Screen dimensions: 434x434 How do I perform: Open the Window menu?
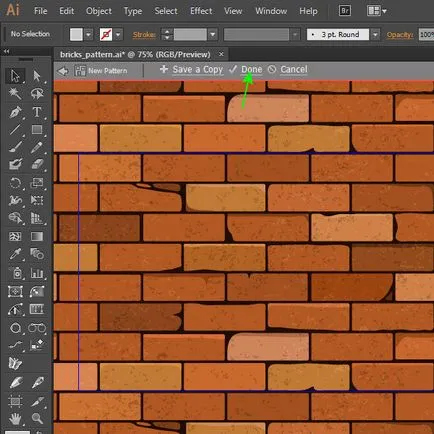click(271, 11)
